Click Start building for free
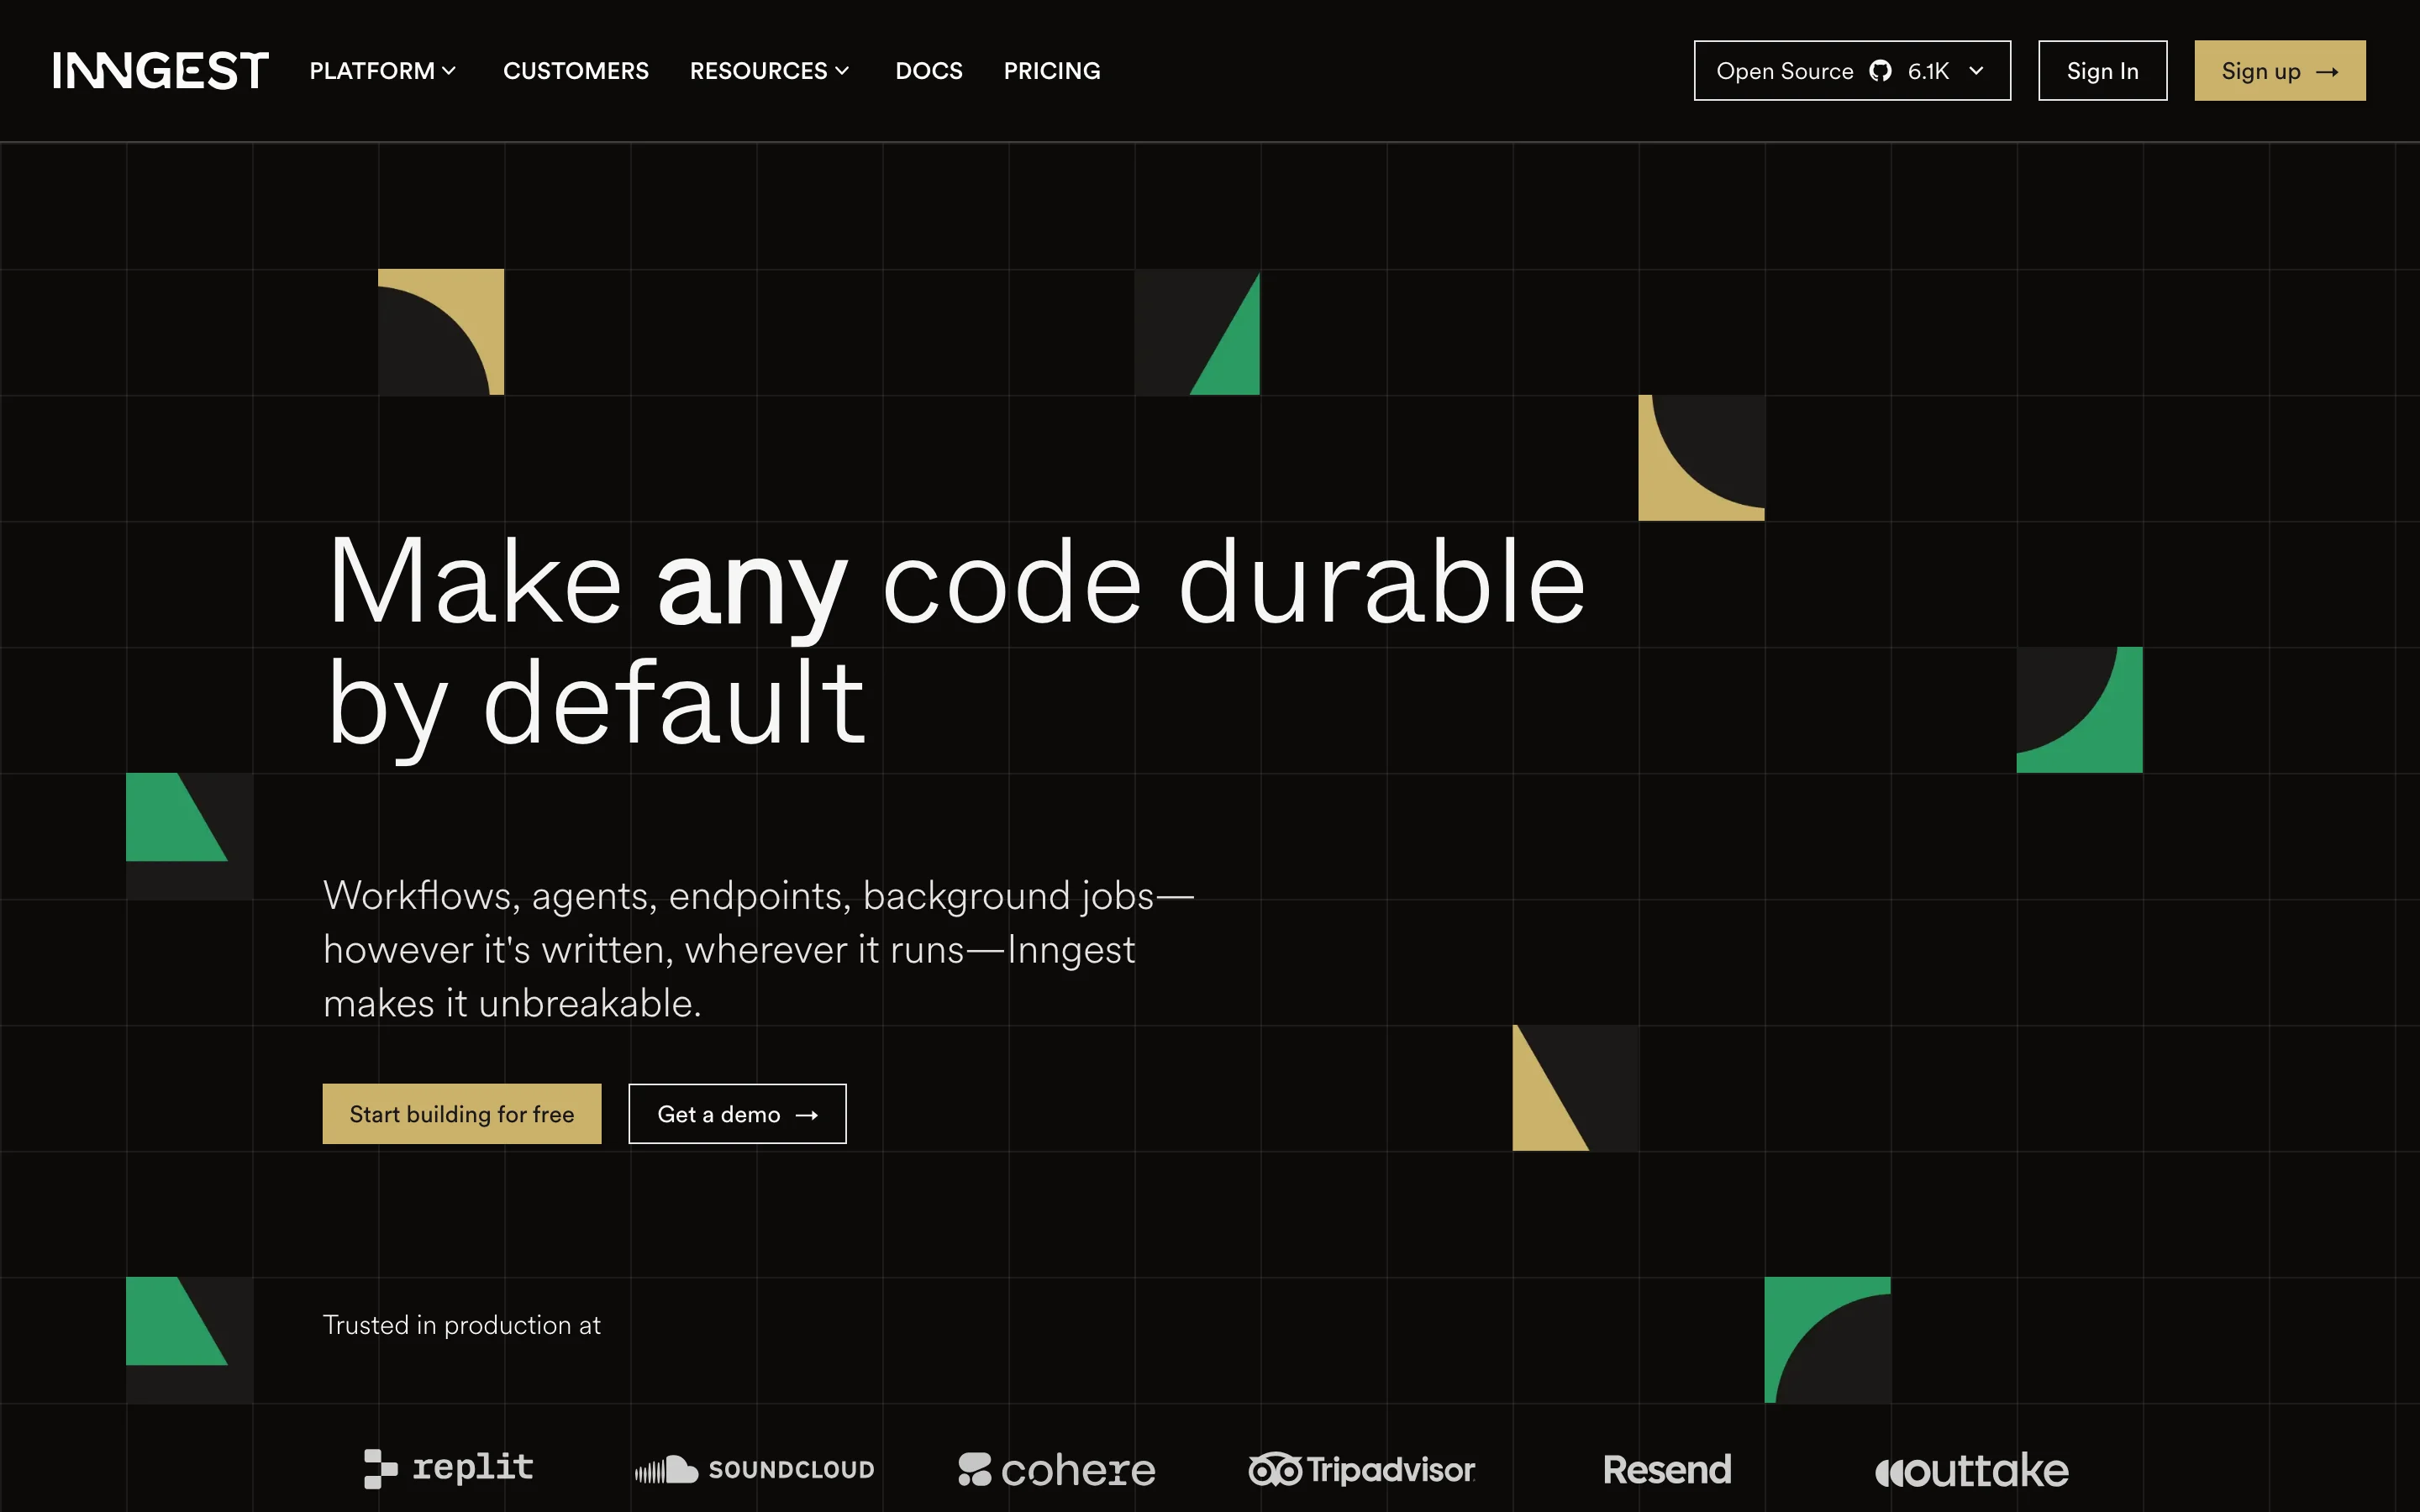 [461, 1114]
